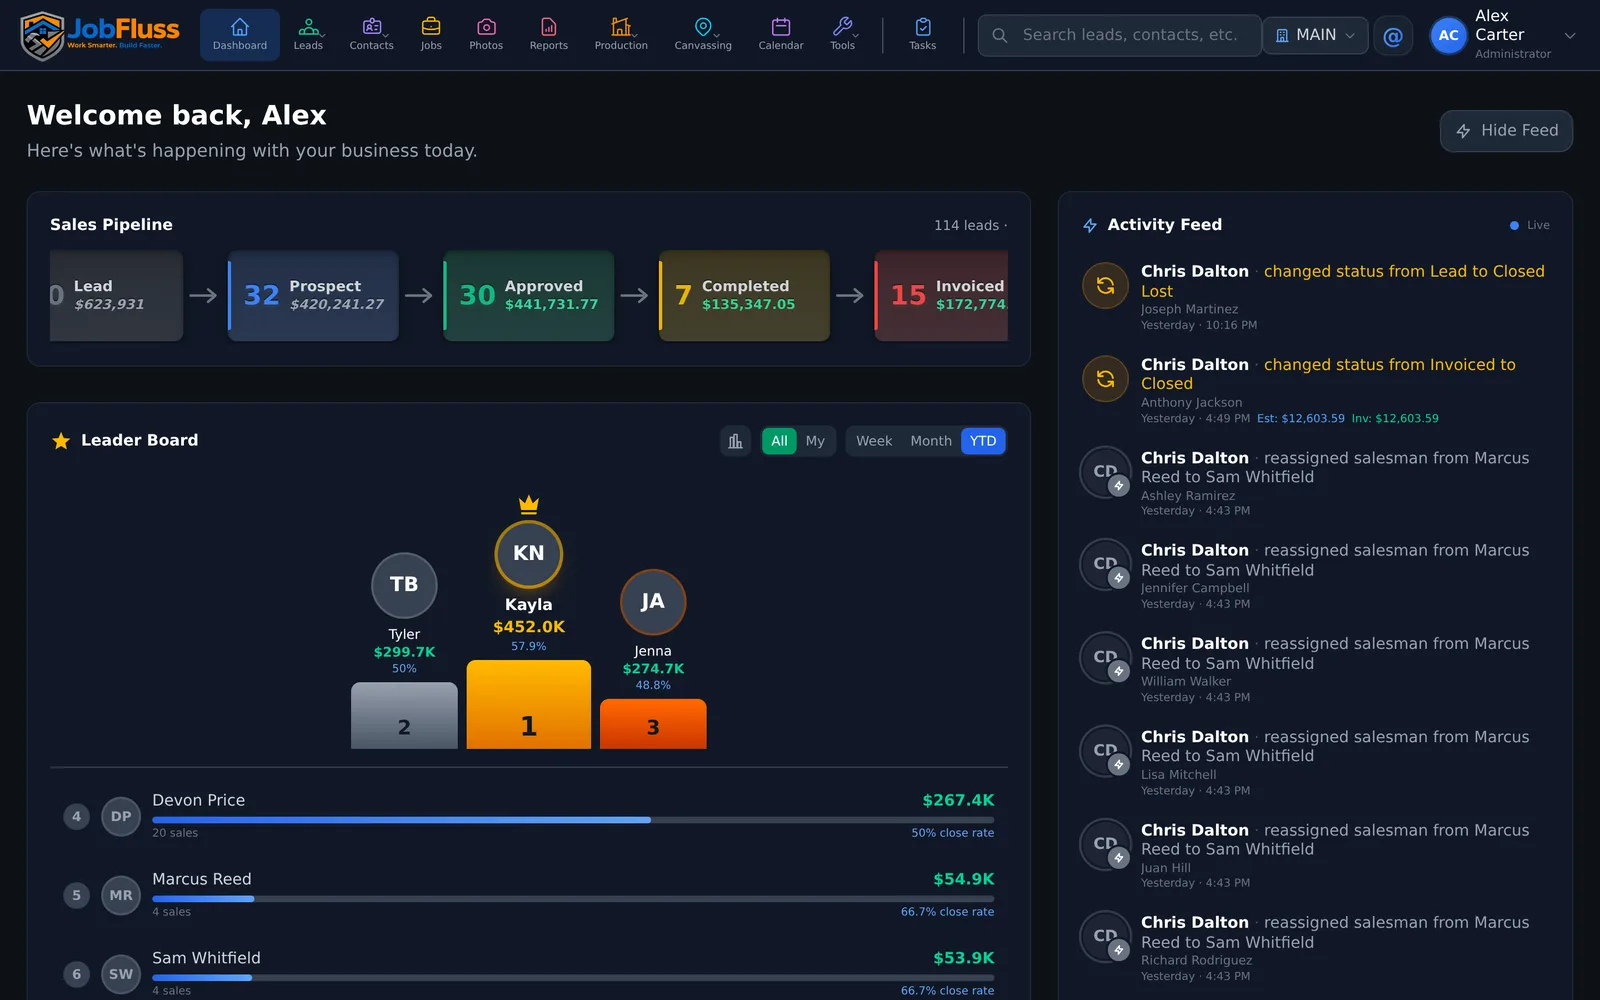Click the @ mentions icon
The image size is (1600, 1000).
click(x=1392, y=36)
